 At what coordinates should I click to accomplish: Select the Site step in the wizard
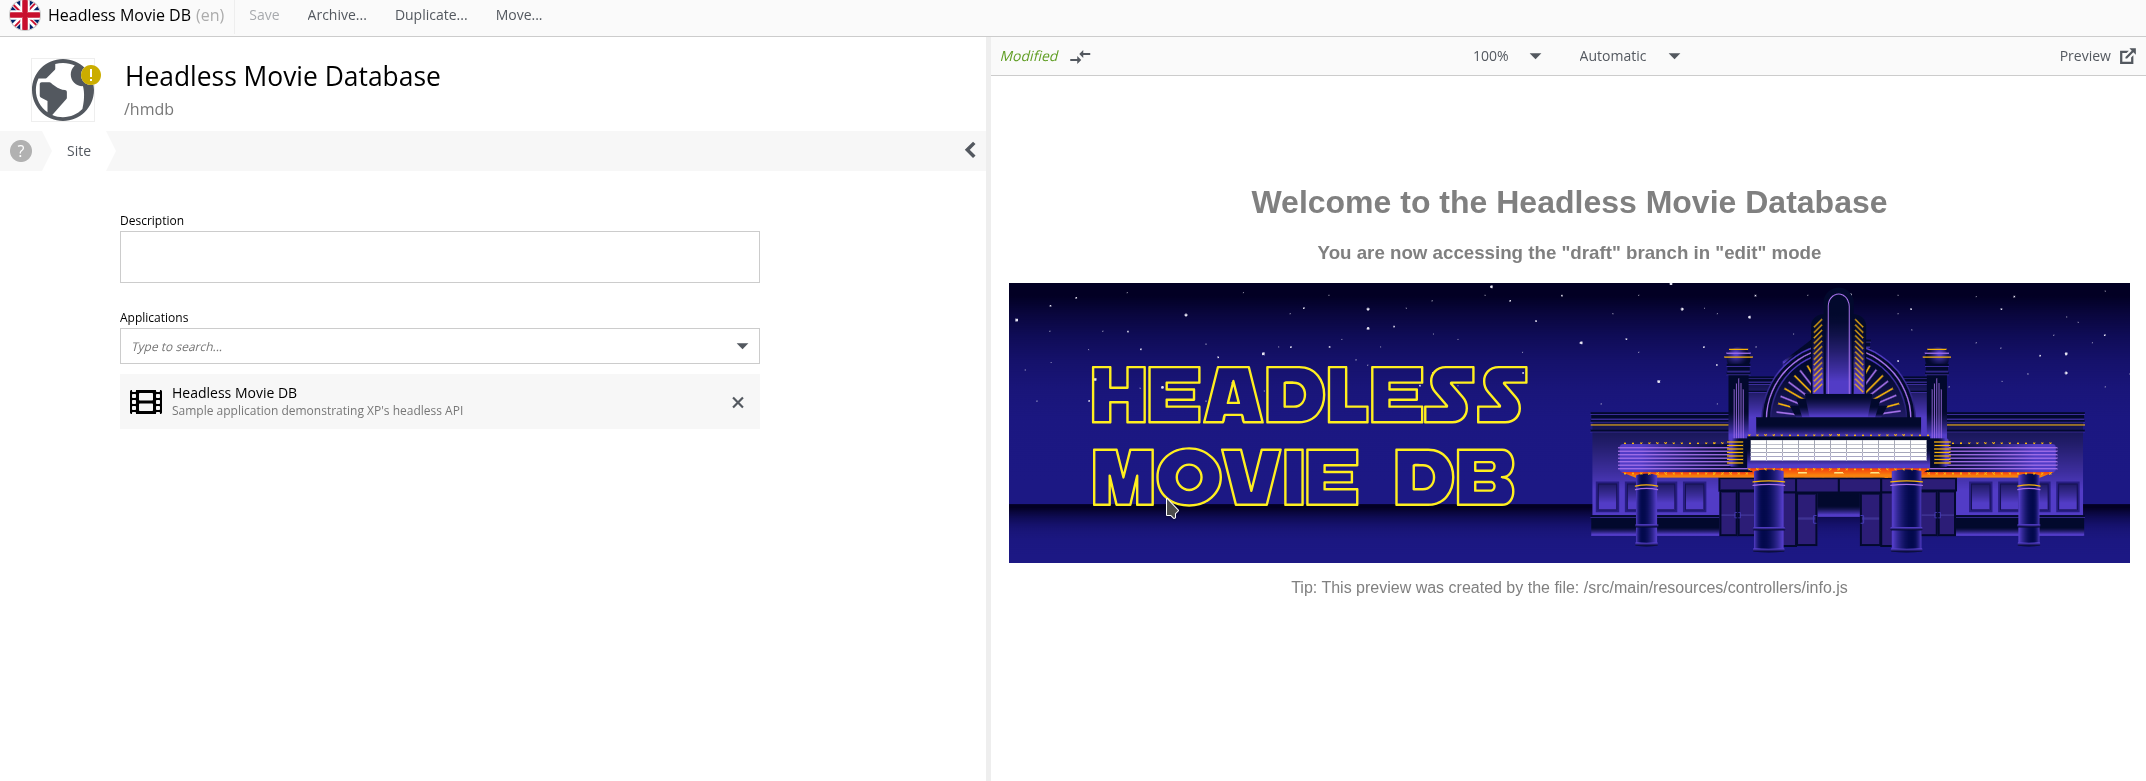pyautogui.click(x=79, y=151)
